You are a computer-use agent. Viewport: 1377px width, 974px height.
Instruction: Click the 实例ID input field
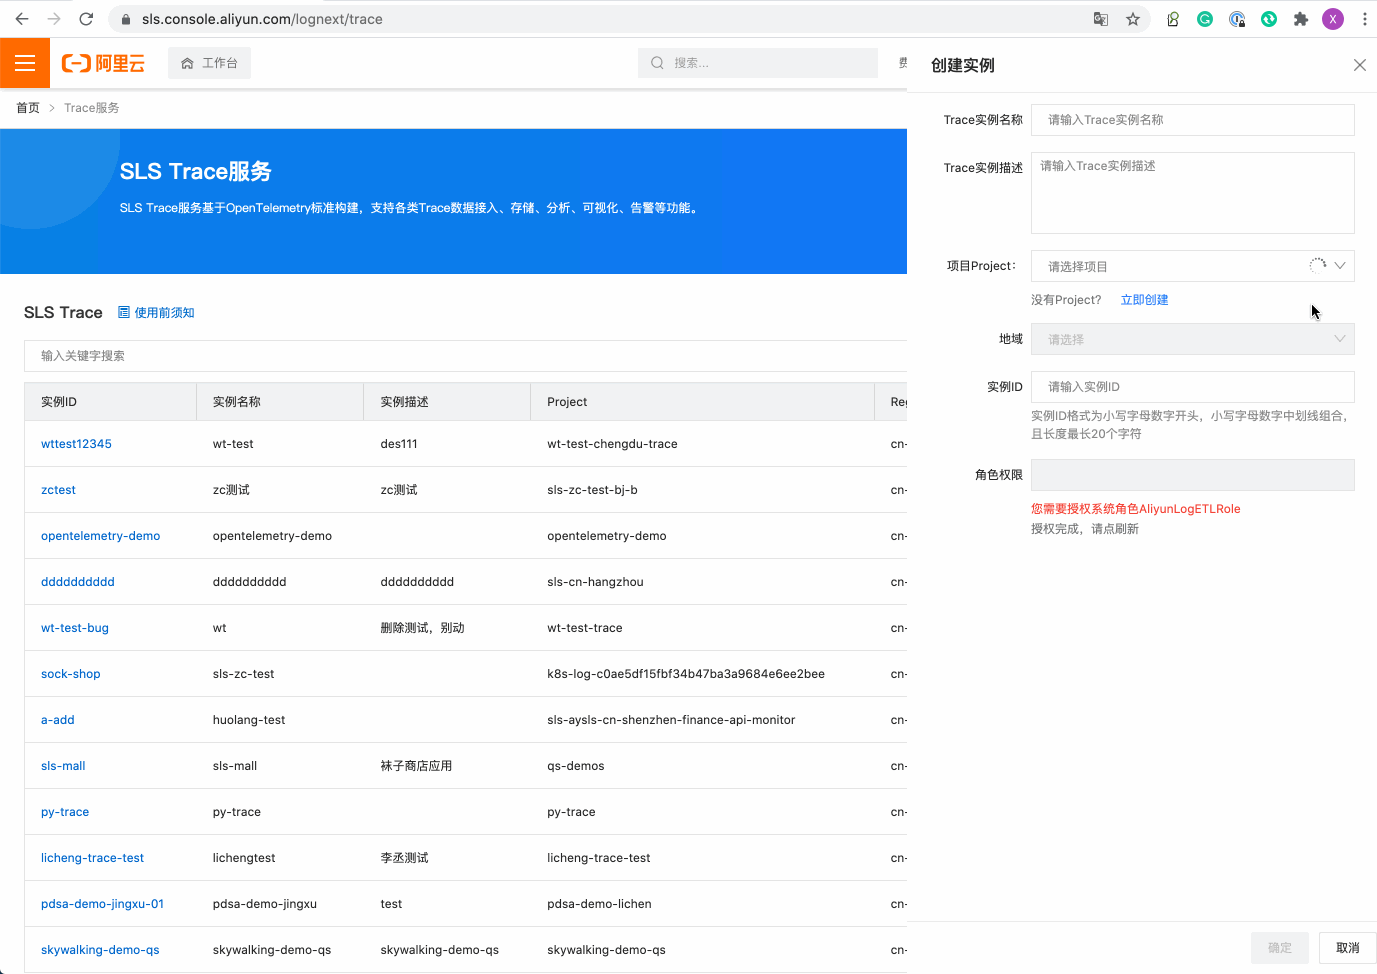1193,387
